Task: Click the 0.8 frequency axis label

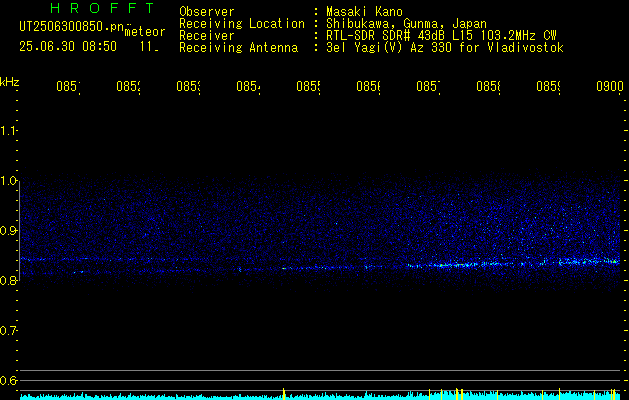Action: (8, 280)
